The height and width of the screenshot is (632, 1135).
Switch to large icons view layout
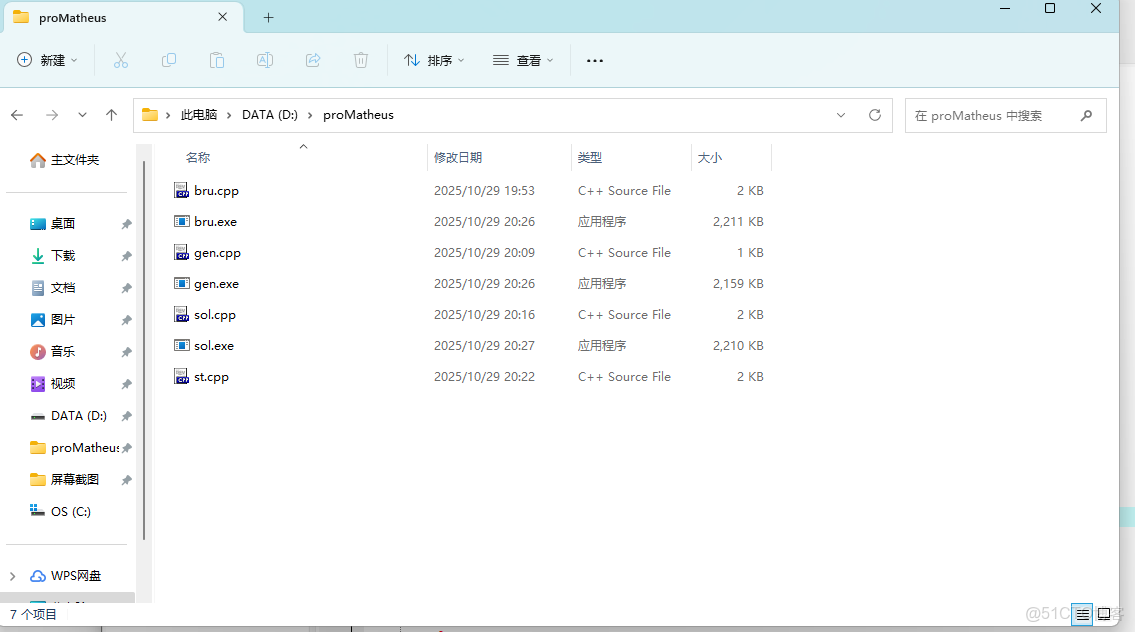1104,615
